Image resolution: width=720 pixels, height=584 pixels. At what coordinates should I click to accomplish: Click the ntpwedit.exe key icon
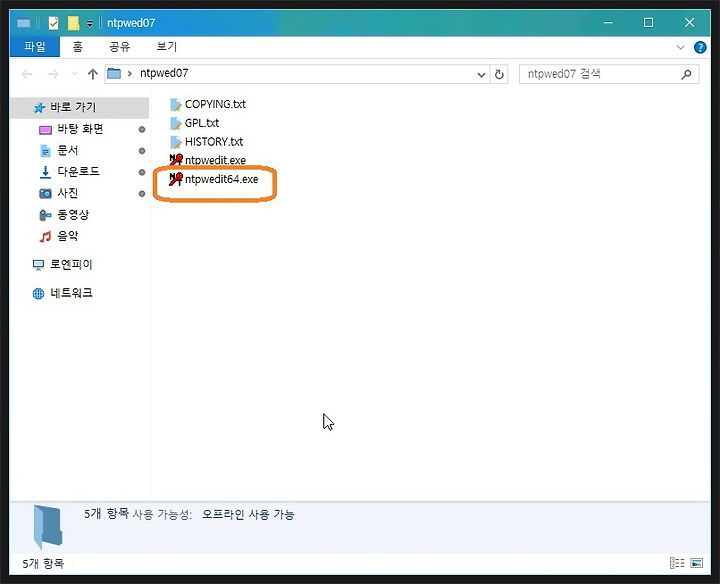click(176, 160)
